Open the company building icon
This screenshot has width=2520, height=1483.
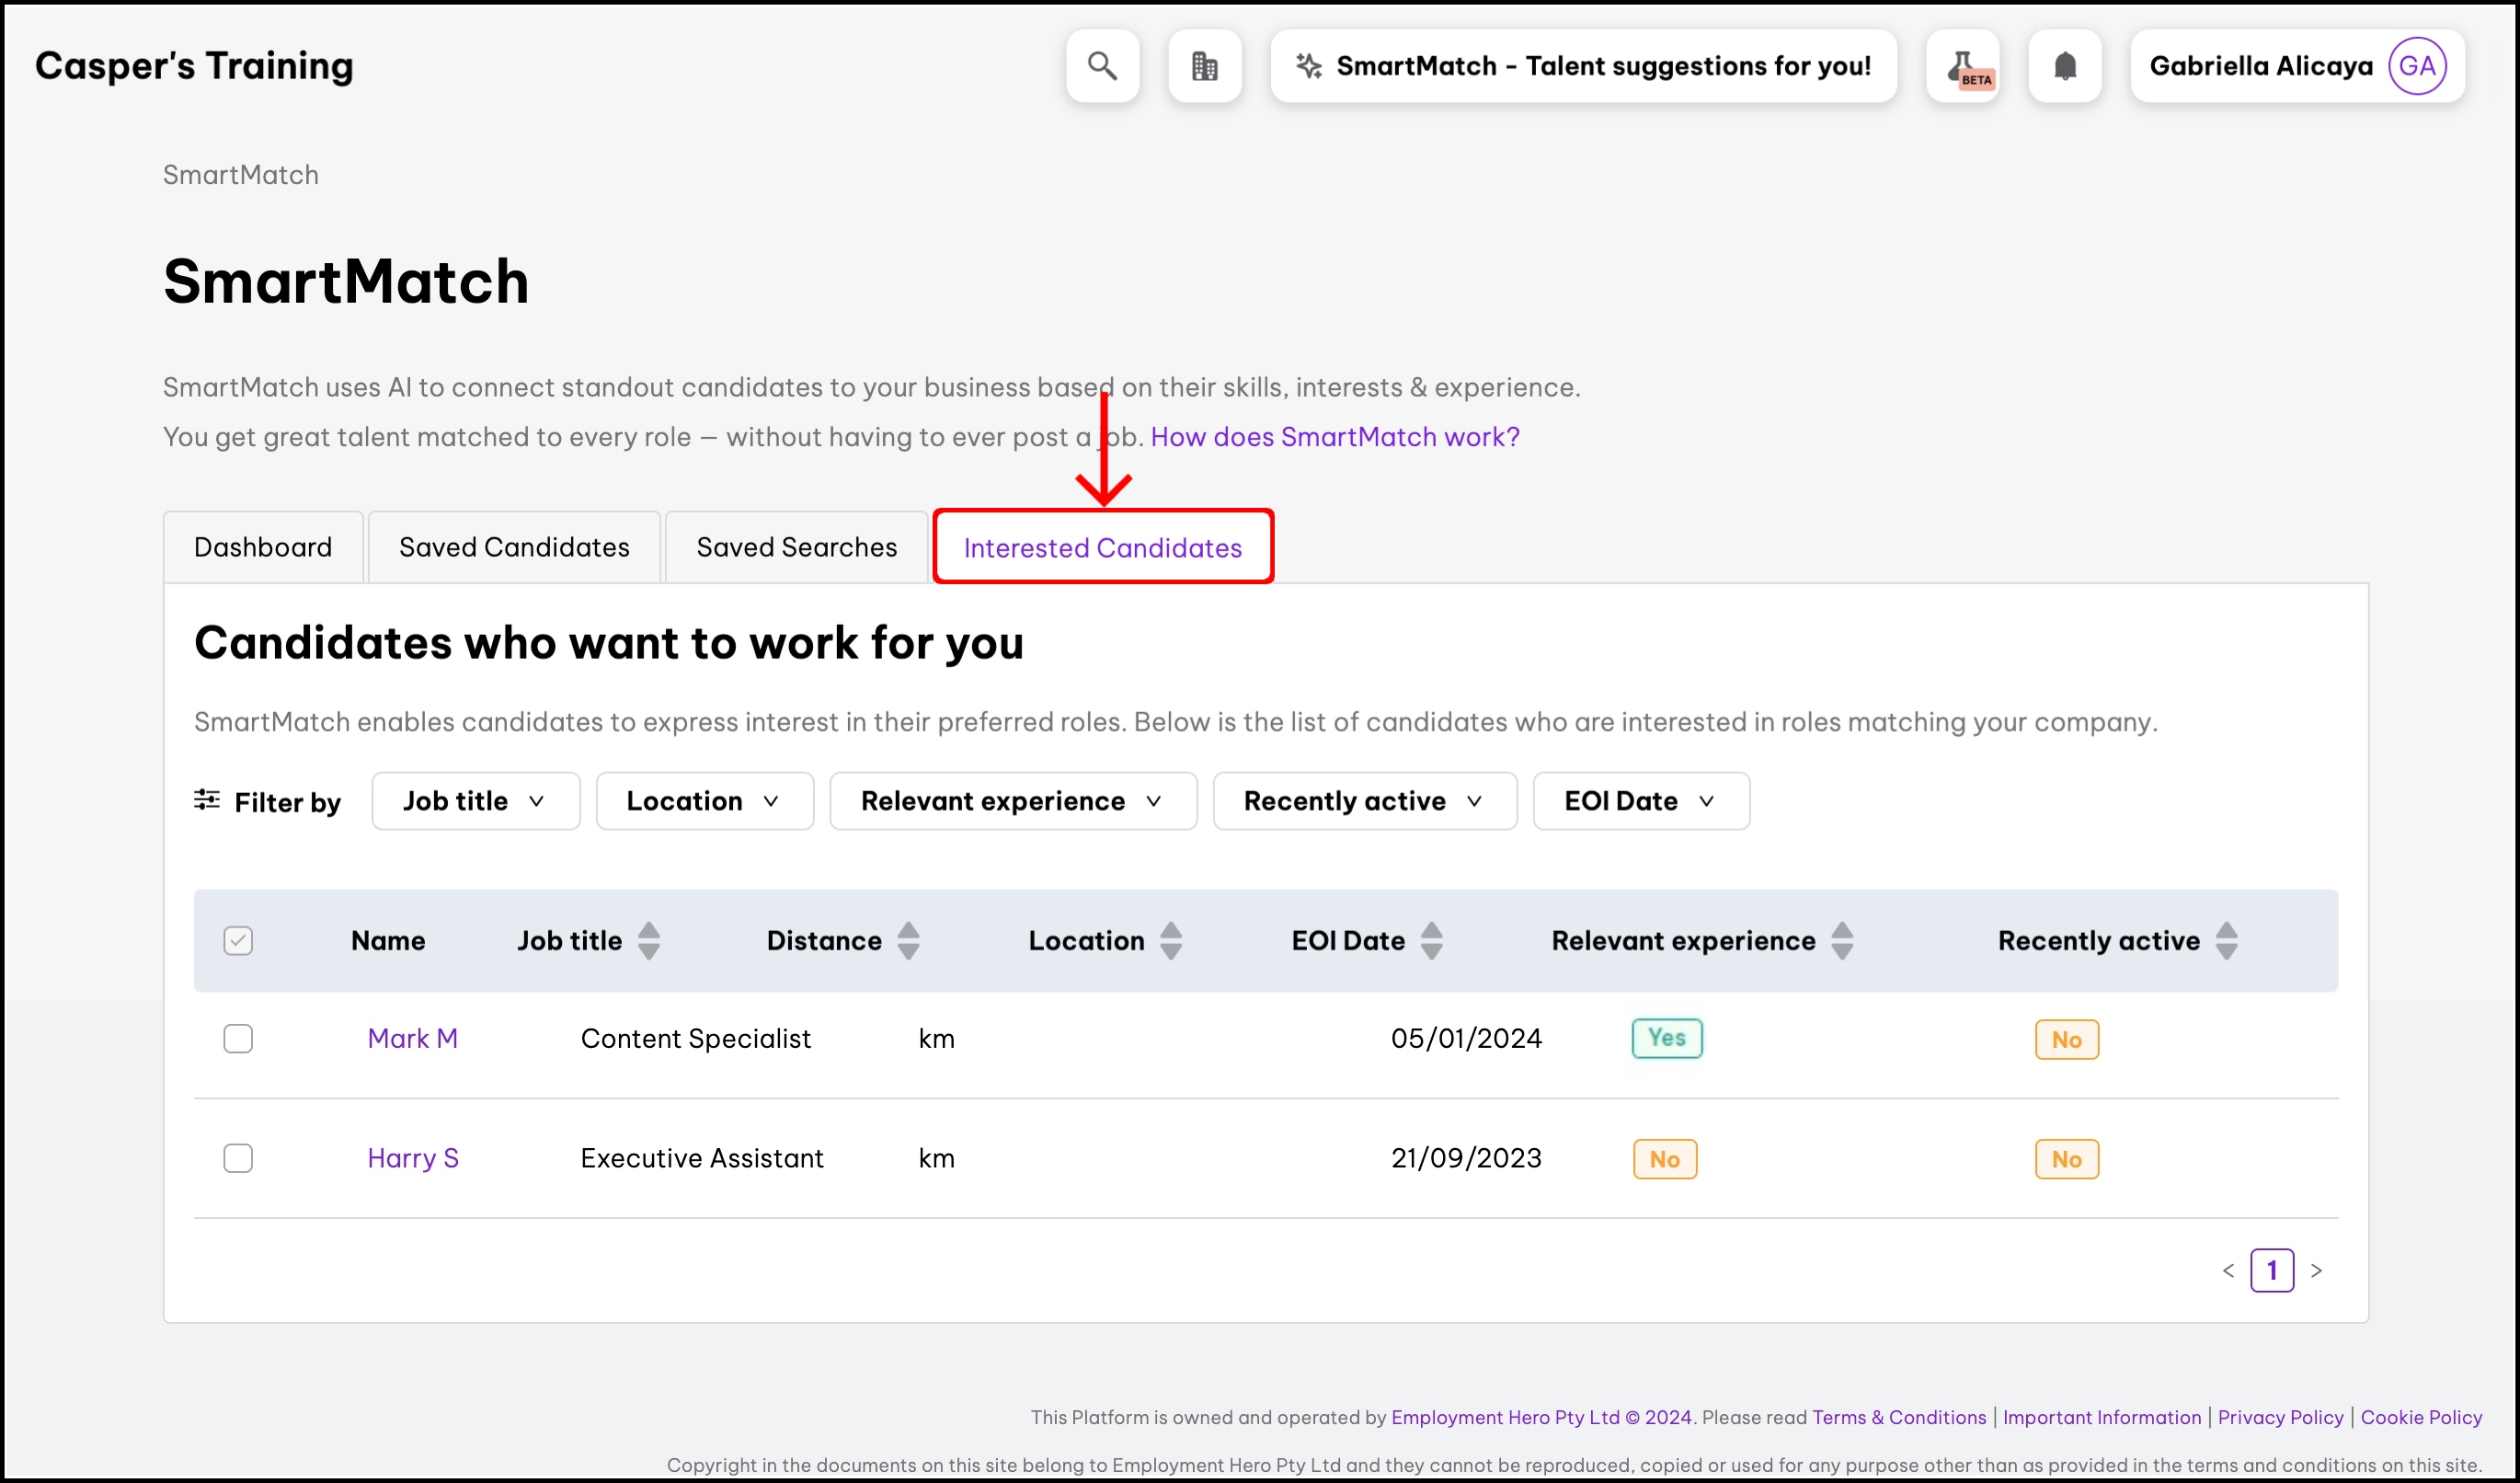pyautogui.click(x=1204, y=66)
